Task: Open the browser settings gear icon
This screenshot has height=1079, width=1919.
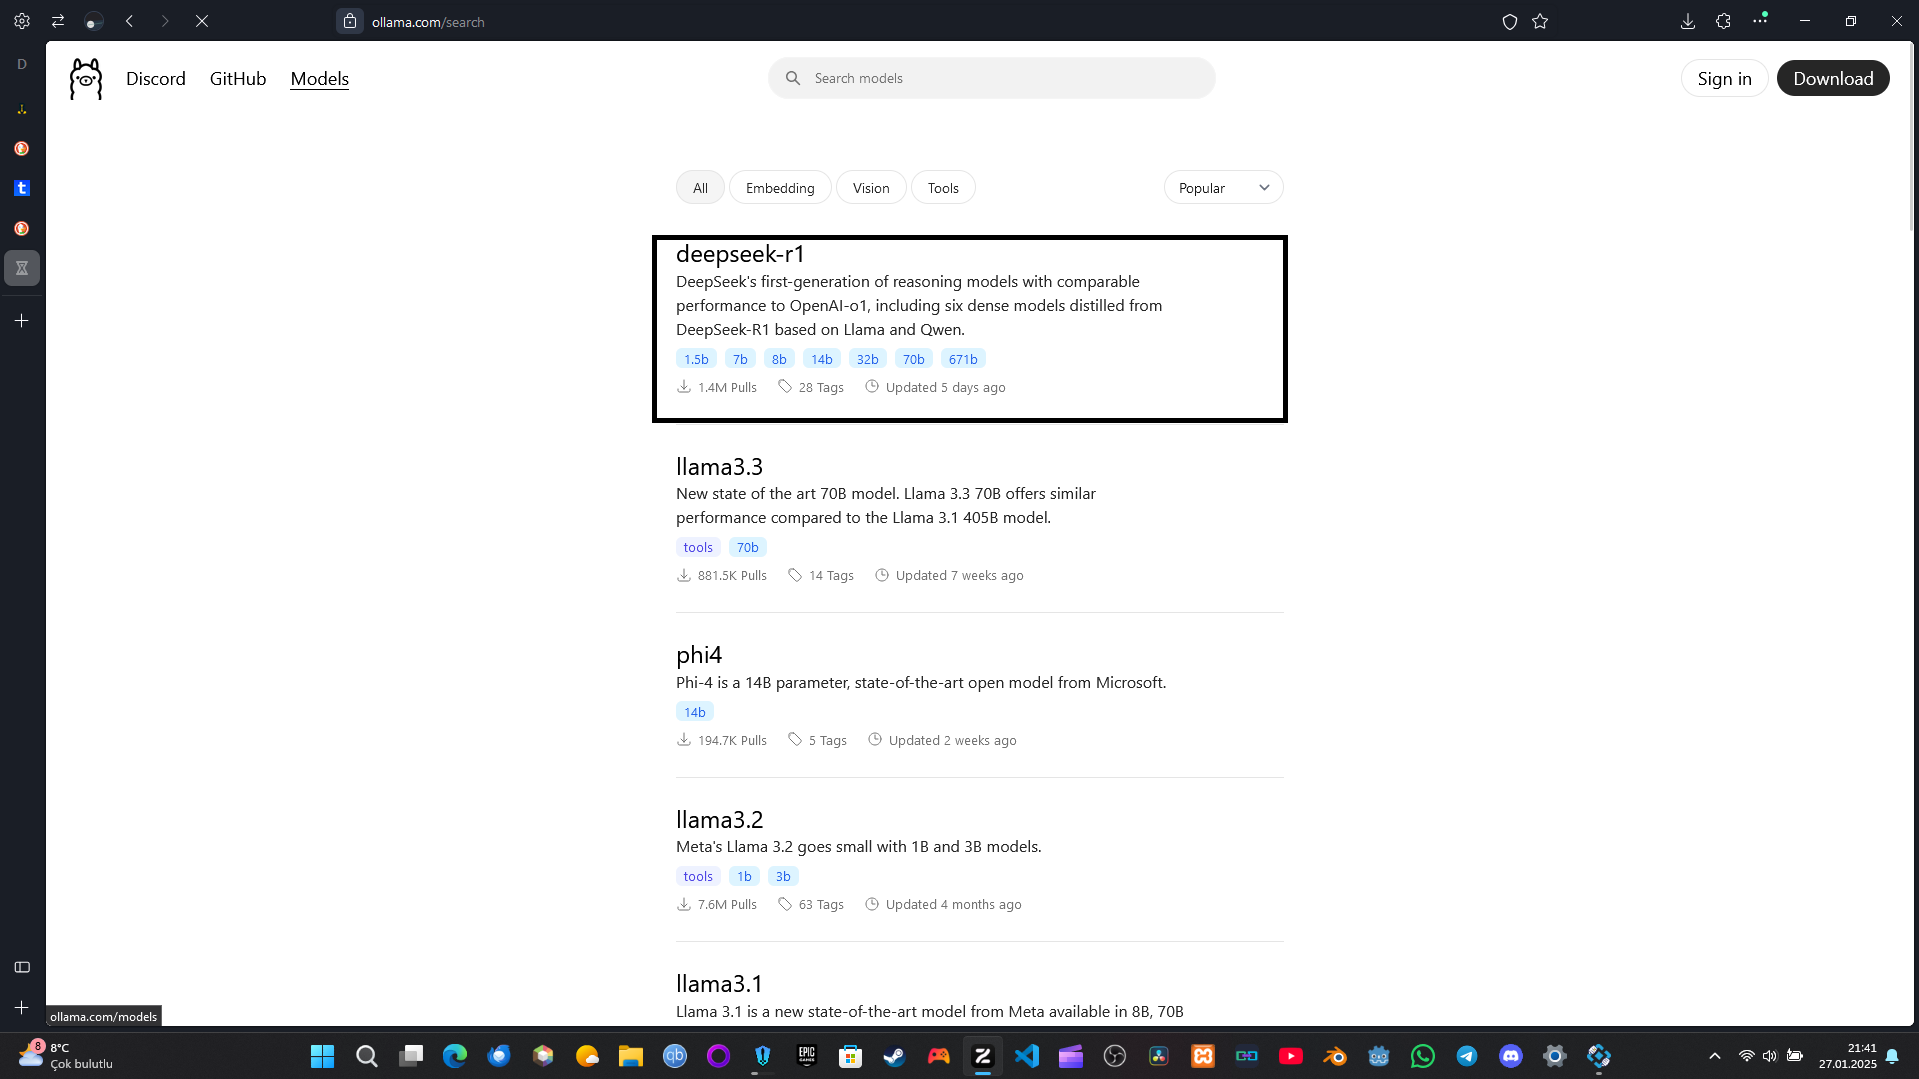Action: (x=22, y=21)
